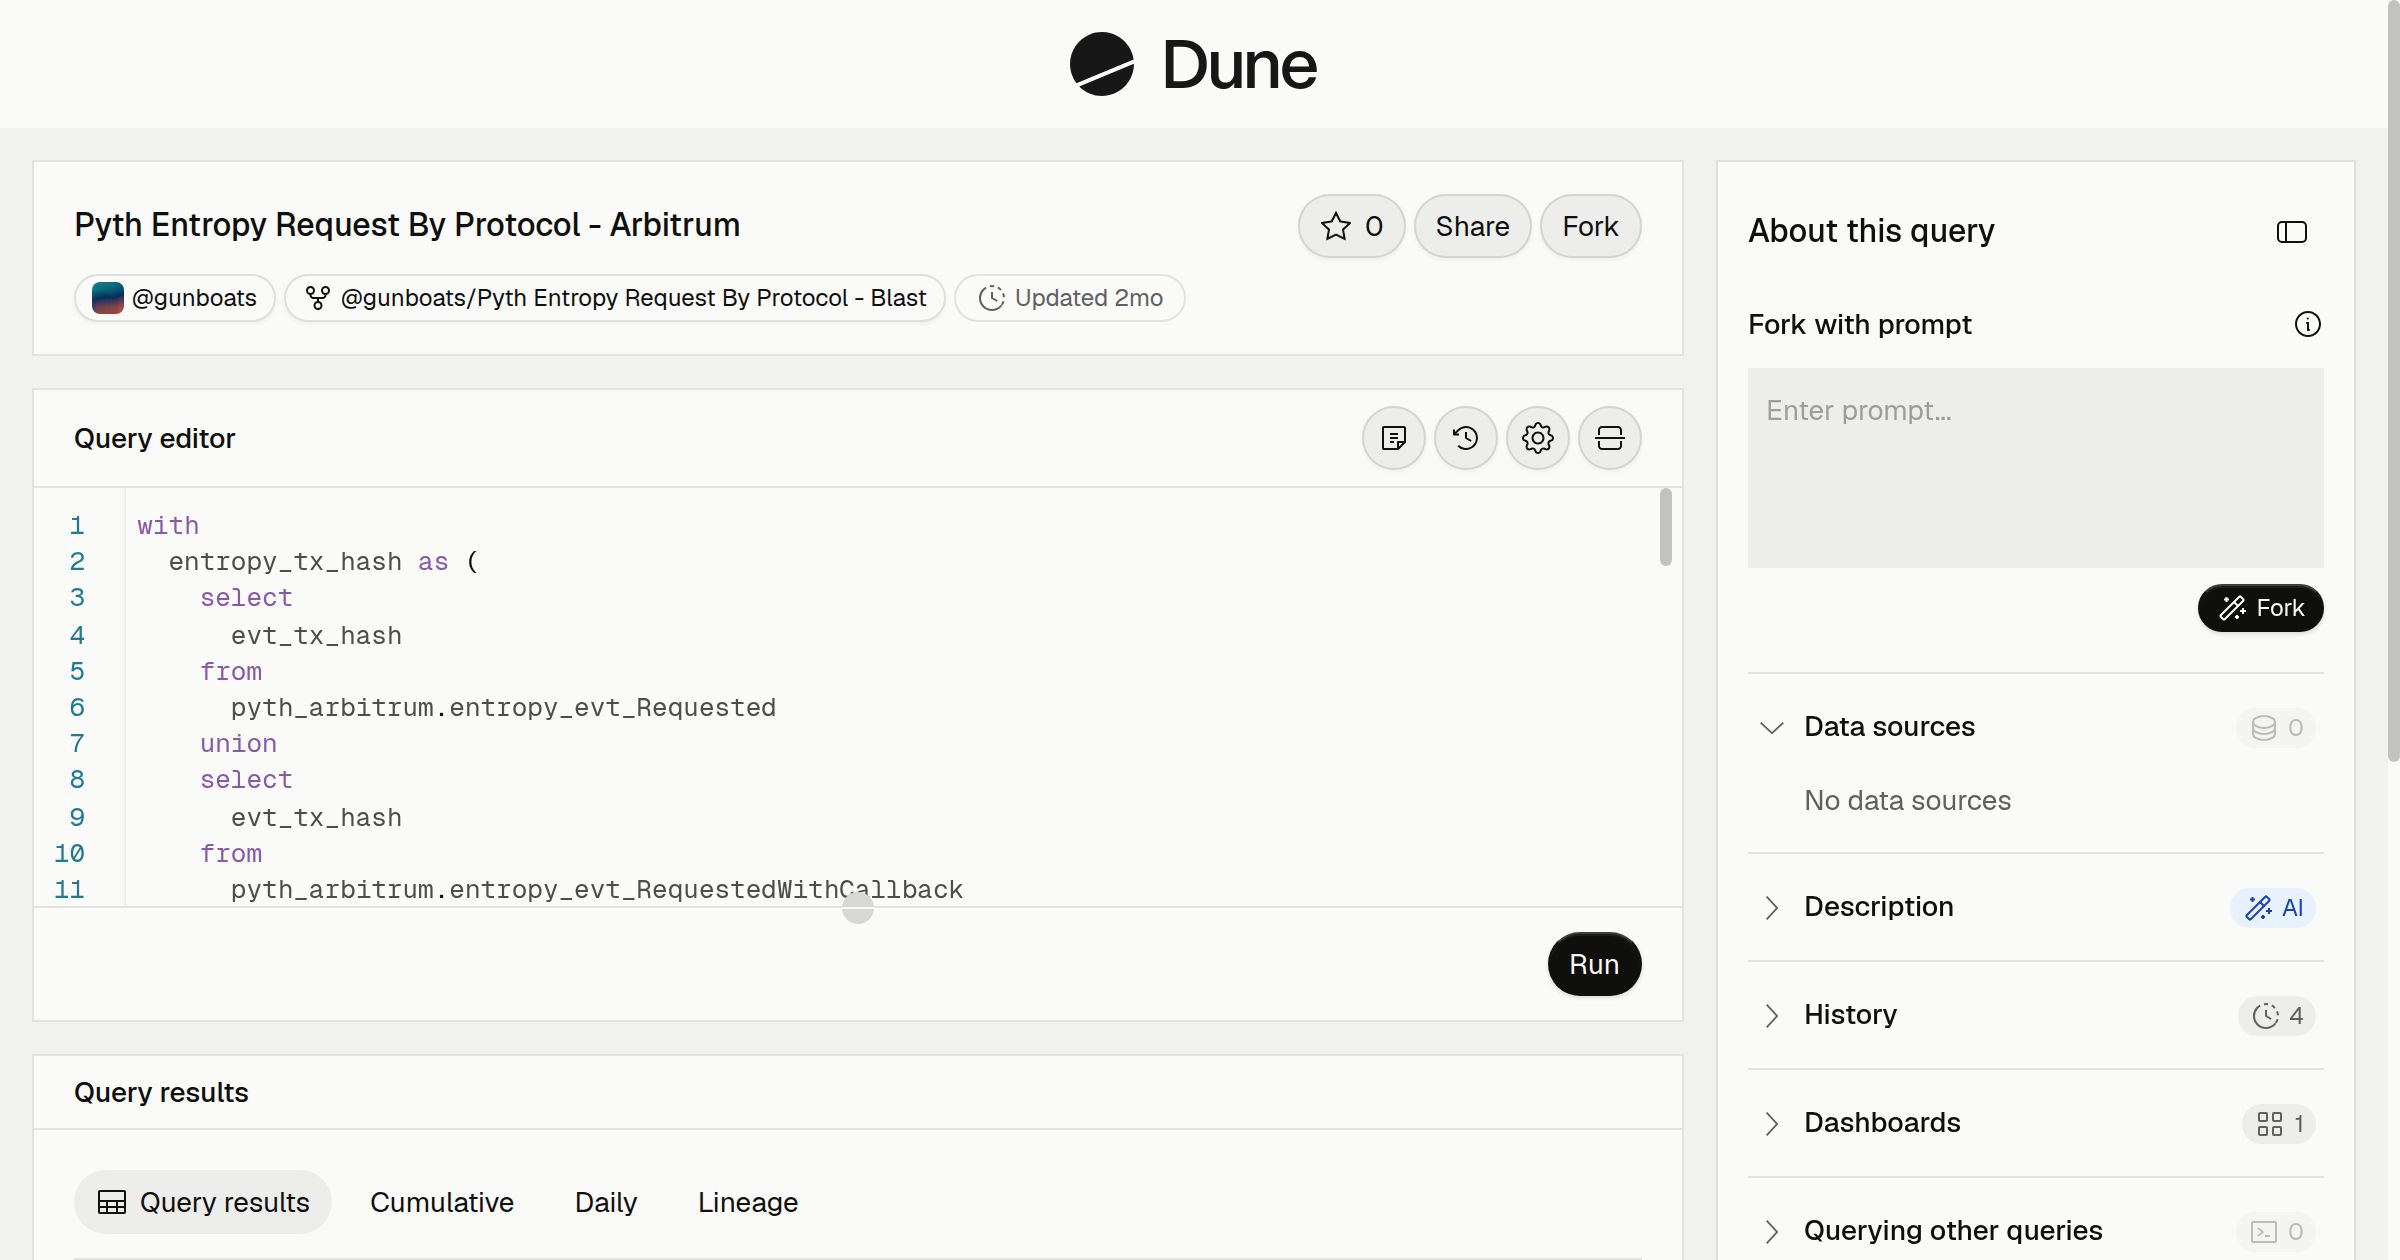Open version history icon in Query editor
Image resolution: width=2400 pixels, height=1260 pixels.
point(1465,438)
